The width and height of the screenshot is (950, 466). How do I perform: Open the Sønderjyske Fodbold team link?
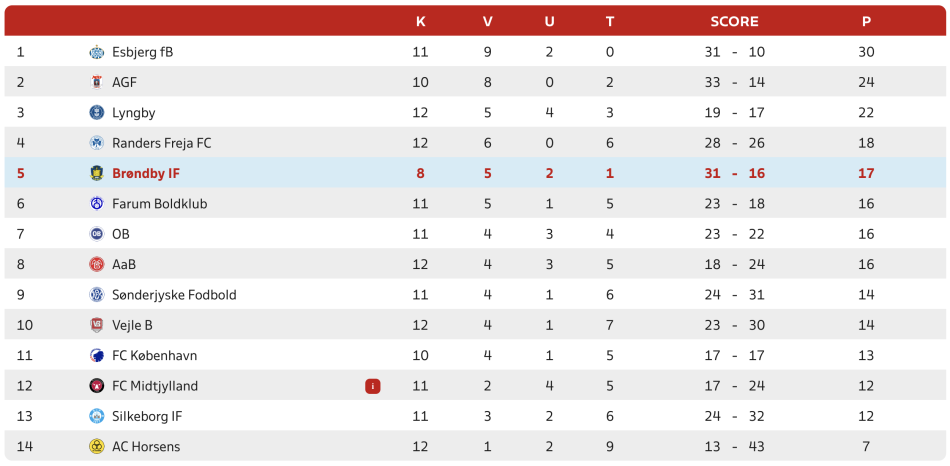click(174, 295)
